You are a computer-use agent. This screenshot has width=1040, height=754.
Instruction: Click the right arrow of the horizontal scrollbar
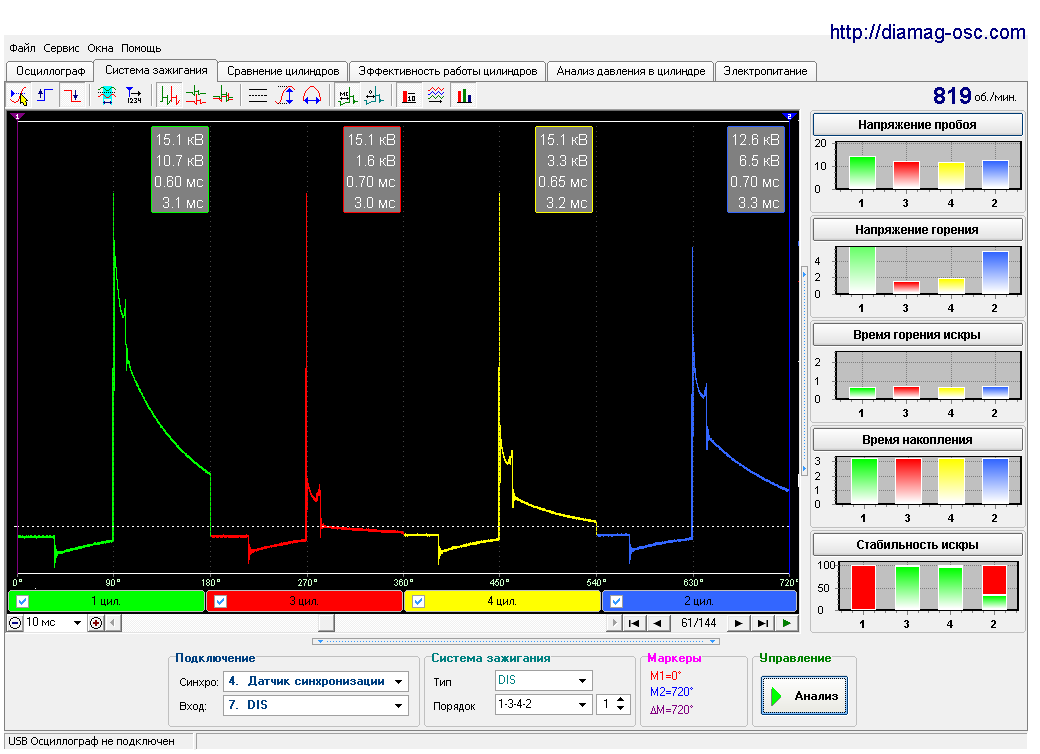[614, 623]
